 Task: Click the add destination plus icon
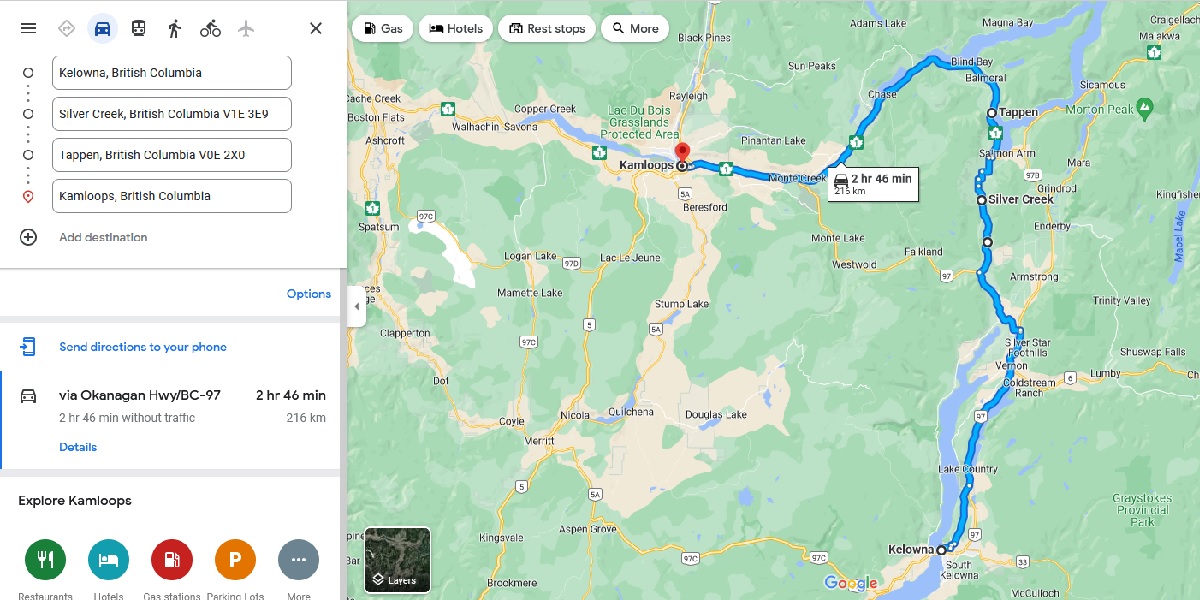28,237
